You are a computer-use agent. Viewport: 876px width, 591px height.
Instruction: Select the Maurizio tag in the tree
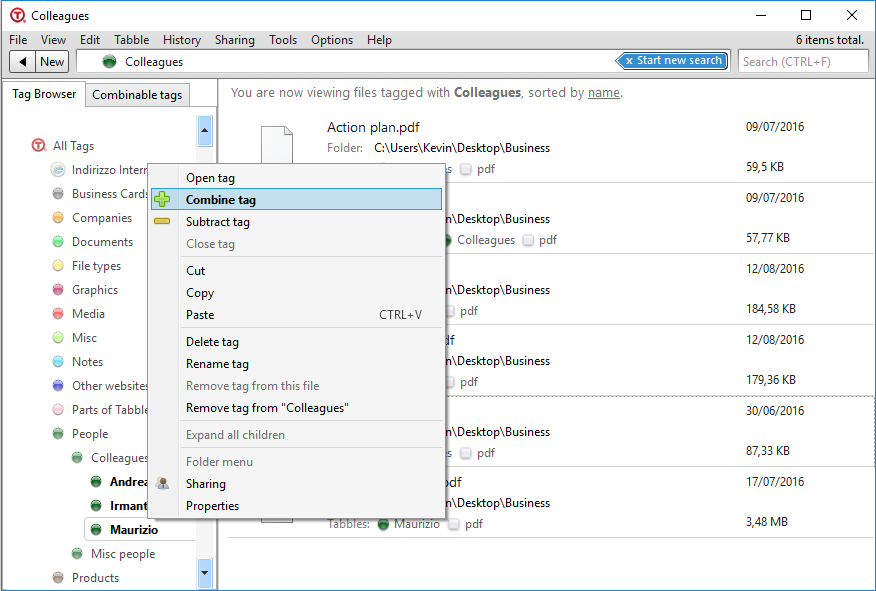tap(134, 530)
